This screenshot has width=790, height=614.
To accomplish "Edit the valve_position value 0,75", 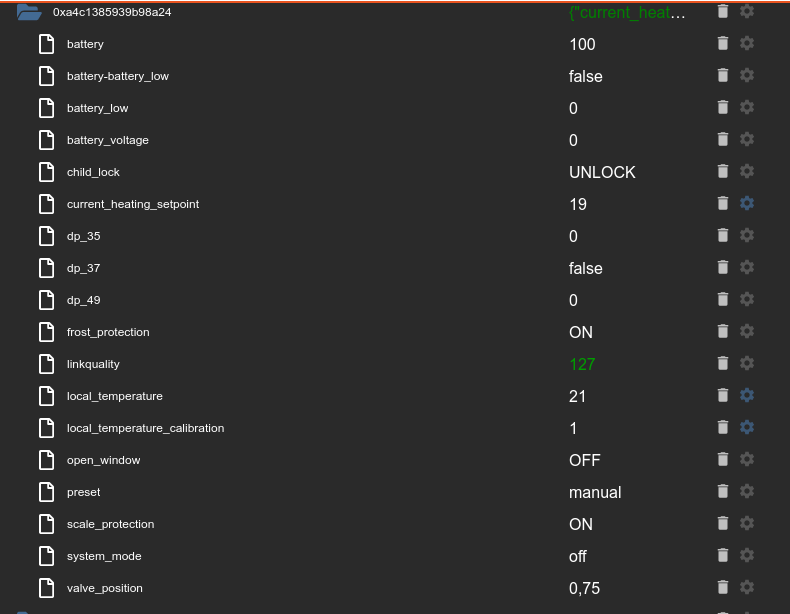I will click(585, 588).
